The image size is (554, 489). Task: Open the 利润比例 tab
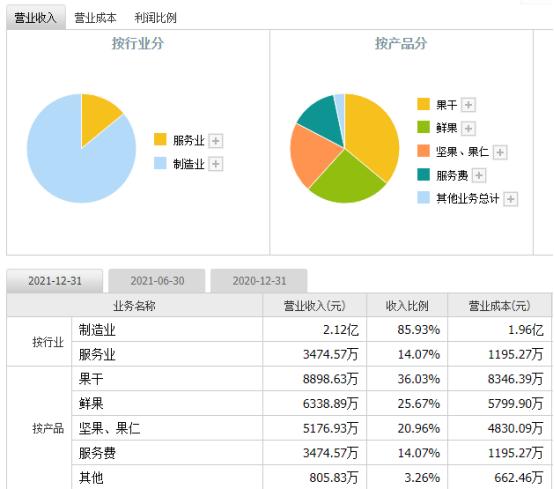[x=155, y=17]
